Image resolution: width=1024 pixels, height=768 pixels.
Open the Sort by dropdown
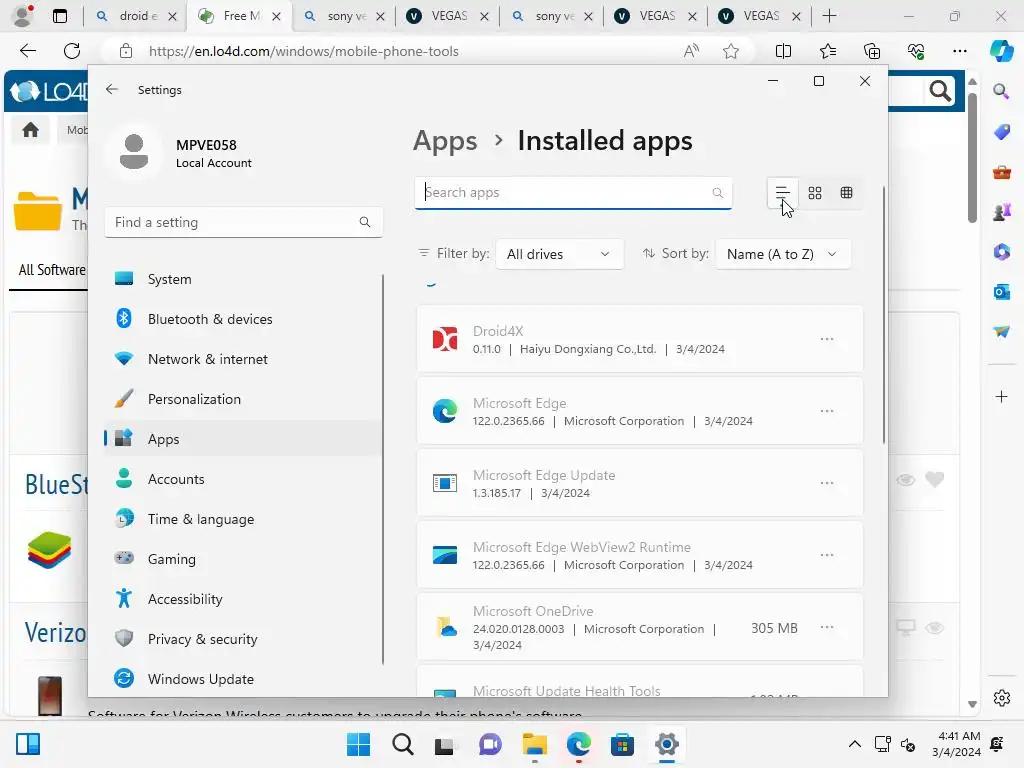click(x=783, y=254)
